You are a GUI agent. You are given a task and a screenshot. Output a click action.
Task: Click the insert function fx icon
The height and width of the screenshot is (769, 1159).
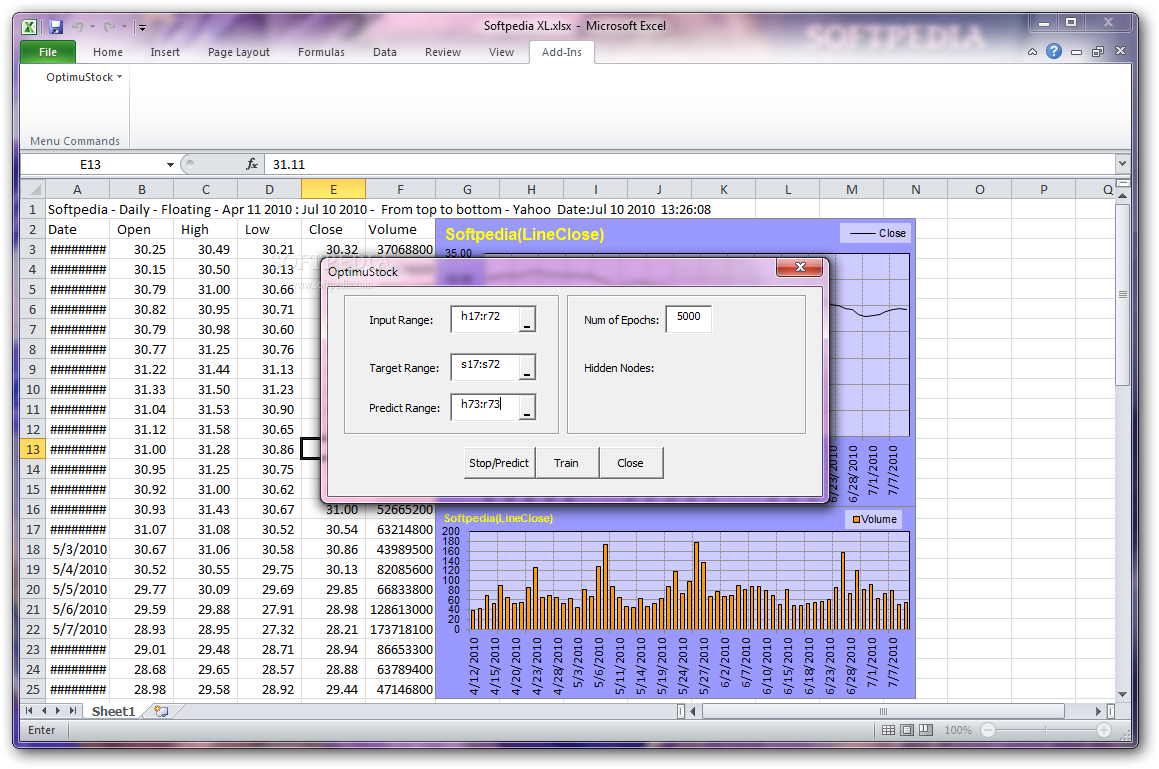252,164
